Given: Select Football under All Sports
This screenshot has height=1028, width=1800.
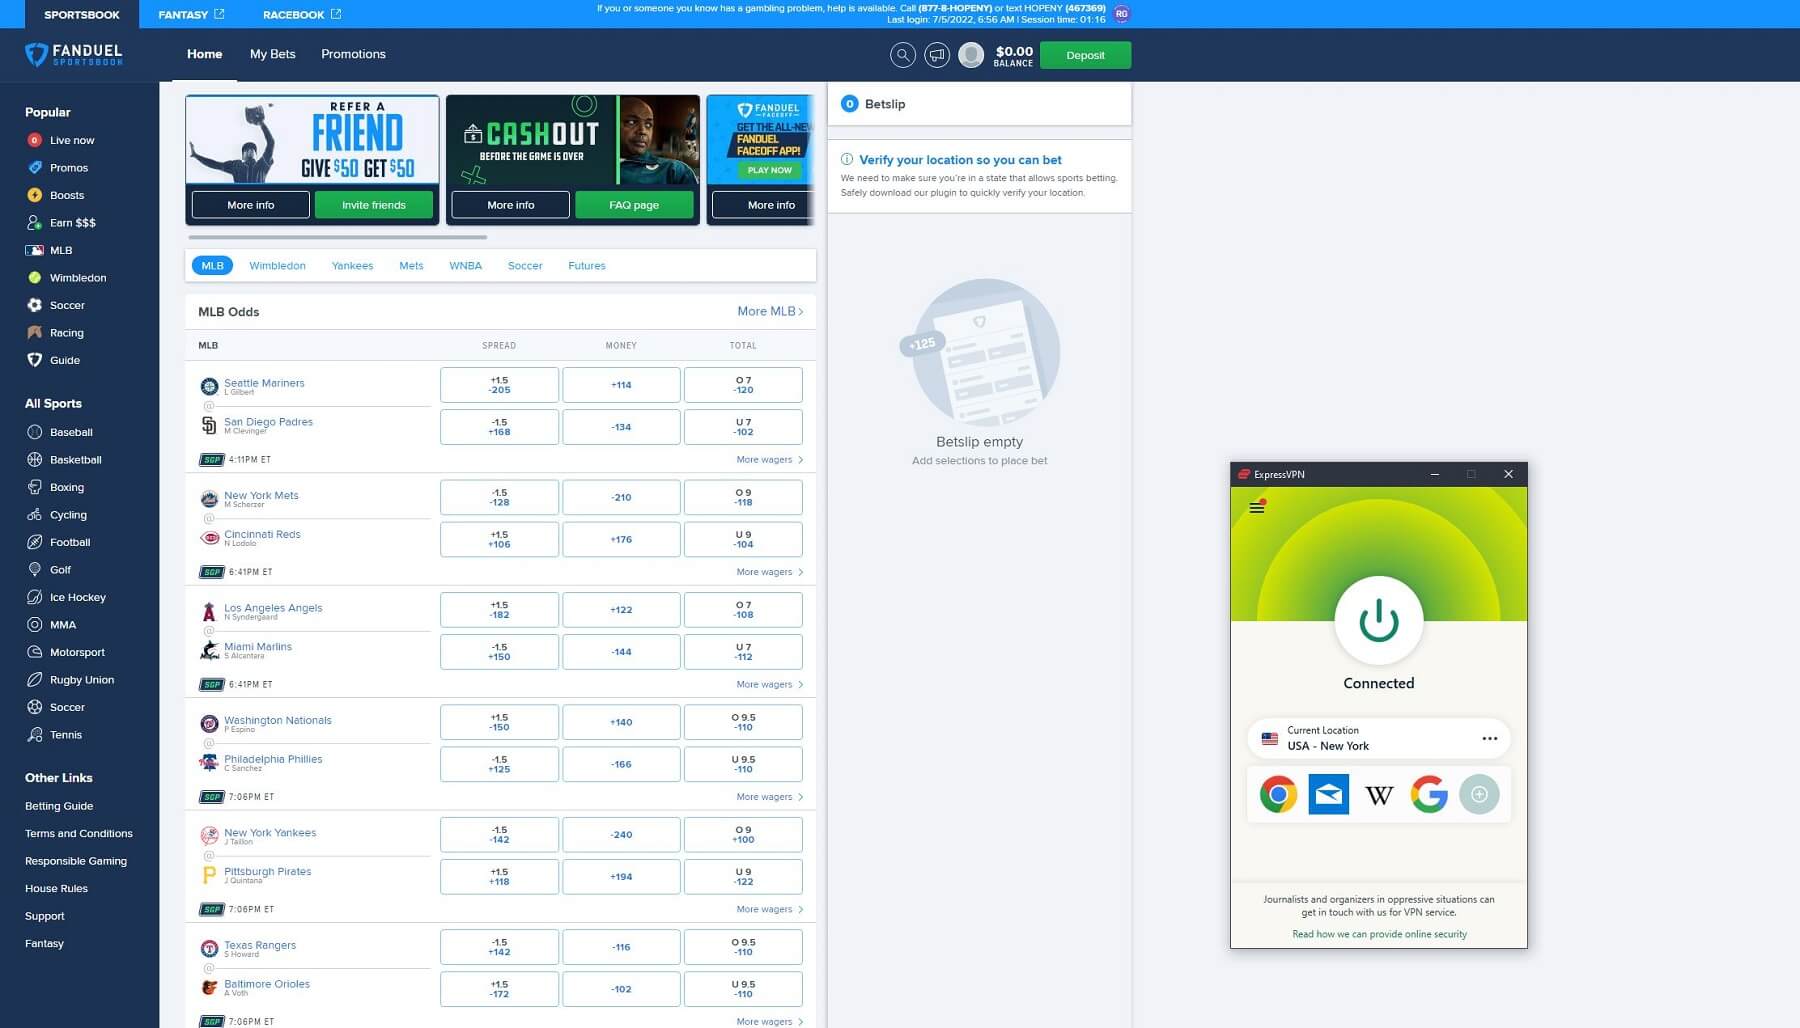Looking at the screenshot, I should click(x=59, y=542).
